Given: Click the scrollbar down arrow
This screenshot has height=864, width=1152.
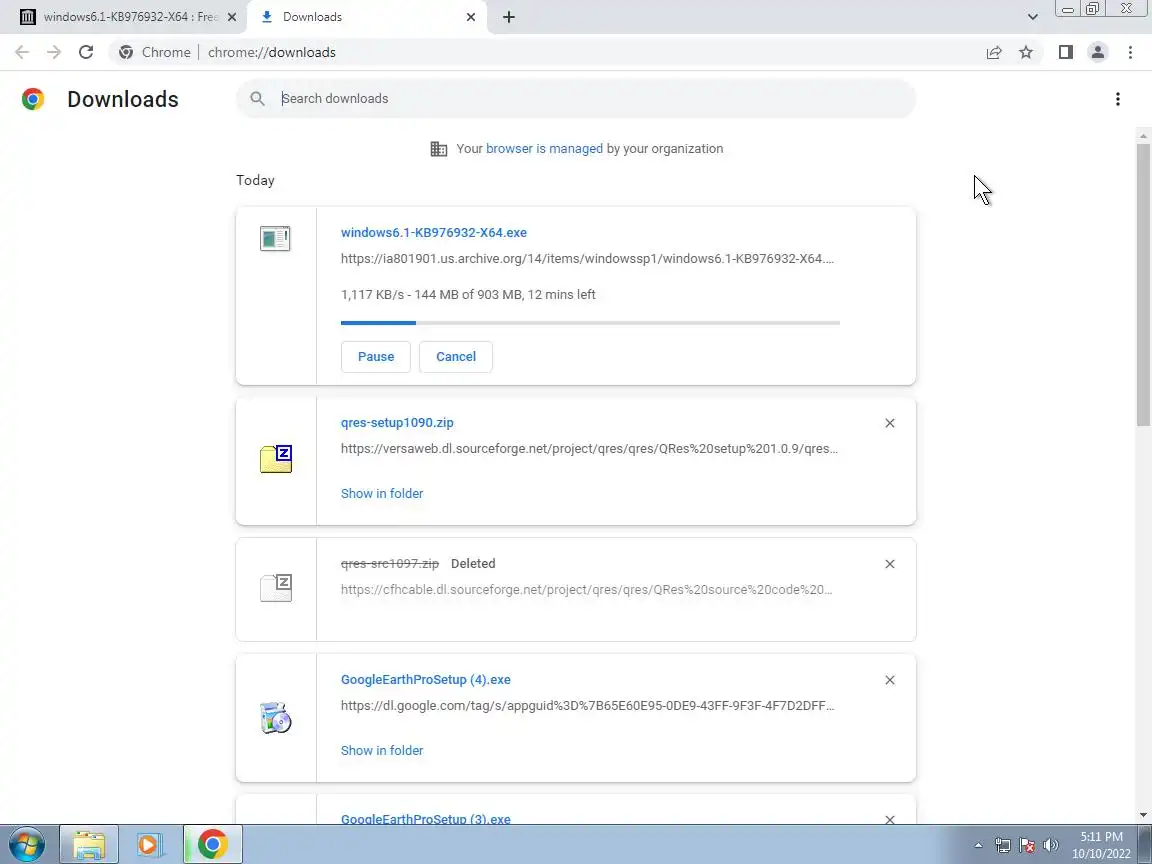Looking at the screenshot, I should 1142,815.
